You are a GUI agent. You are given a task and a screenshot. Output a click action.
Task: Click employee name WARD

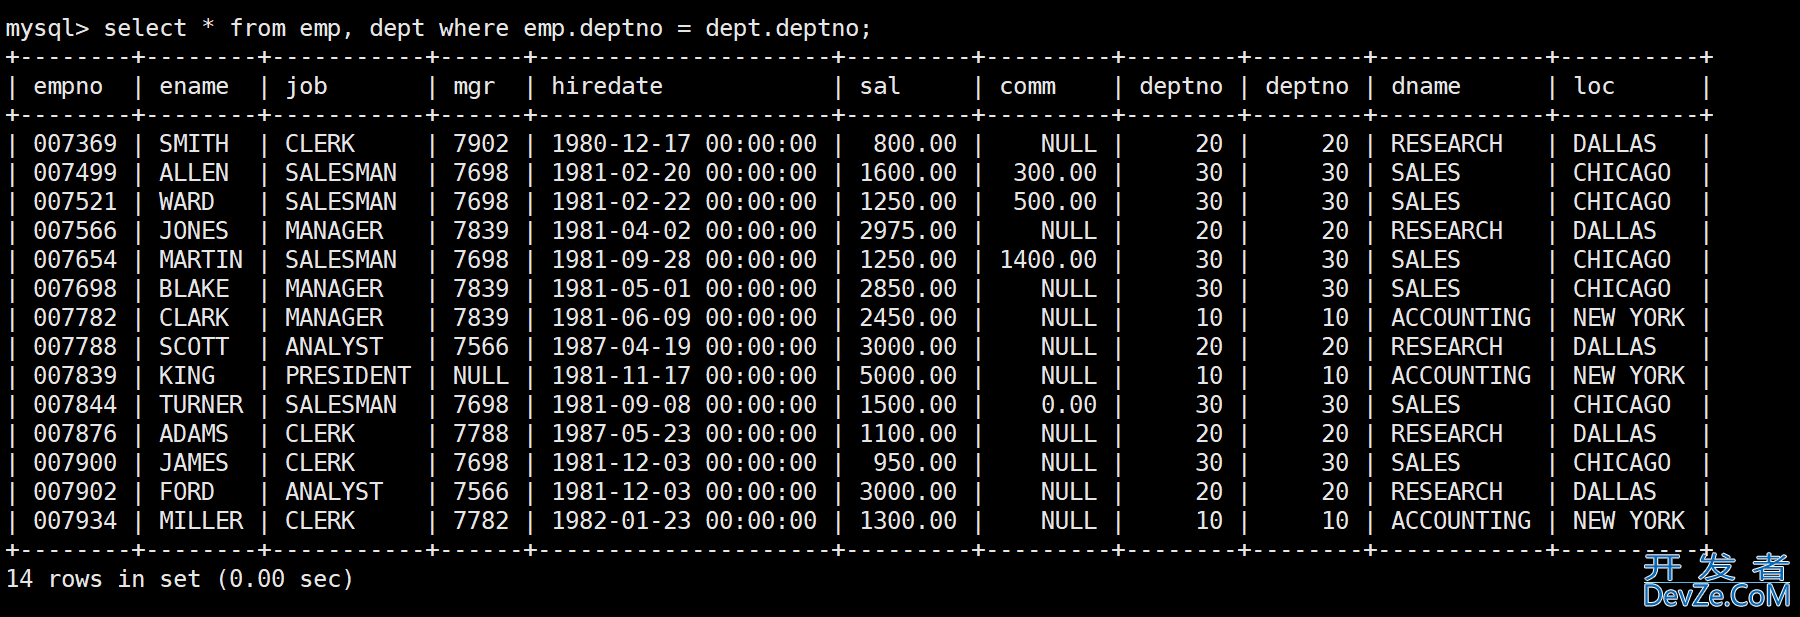187,202
